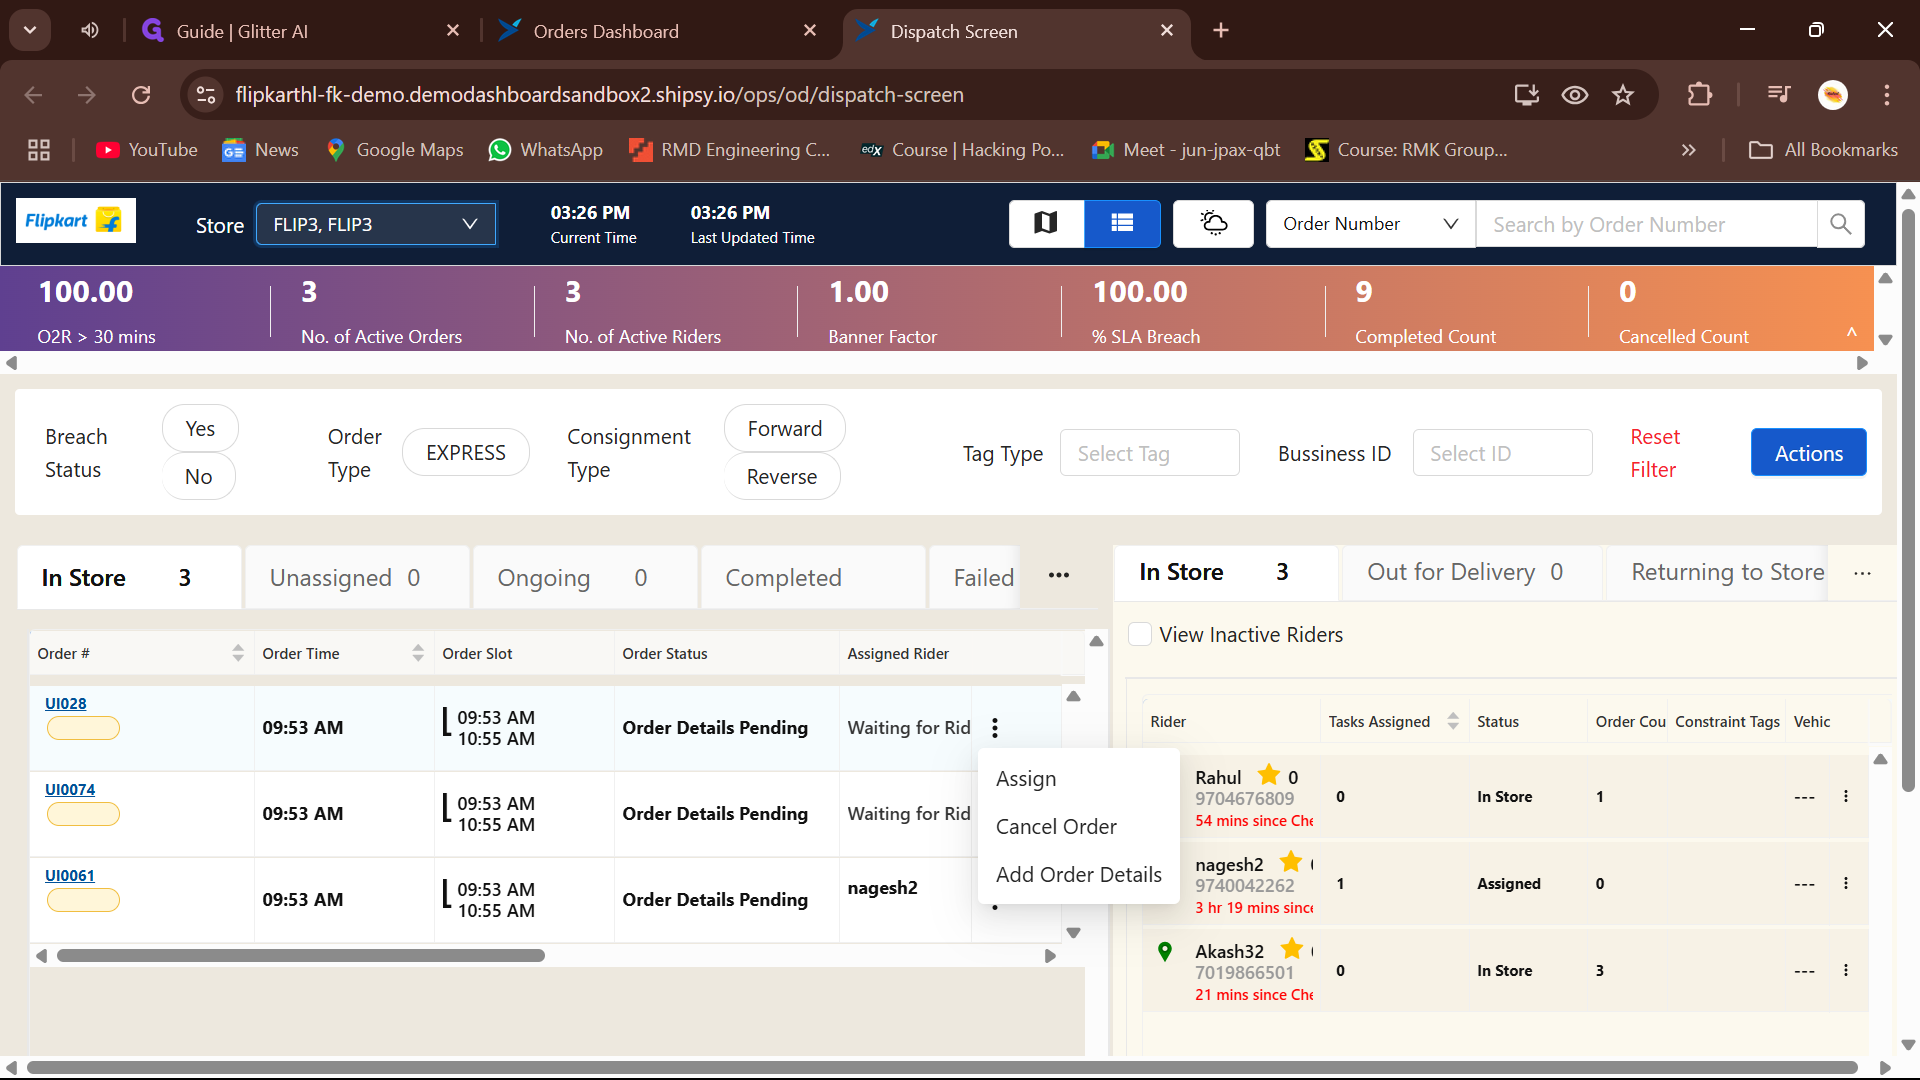Sort by the Tasks Assigned column arrows

click(x=1453, y=722)
